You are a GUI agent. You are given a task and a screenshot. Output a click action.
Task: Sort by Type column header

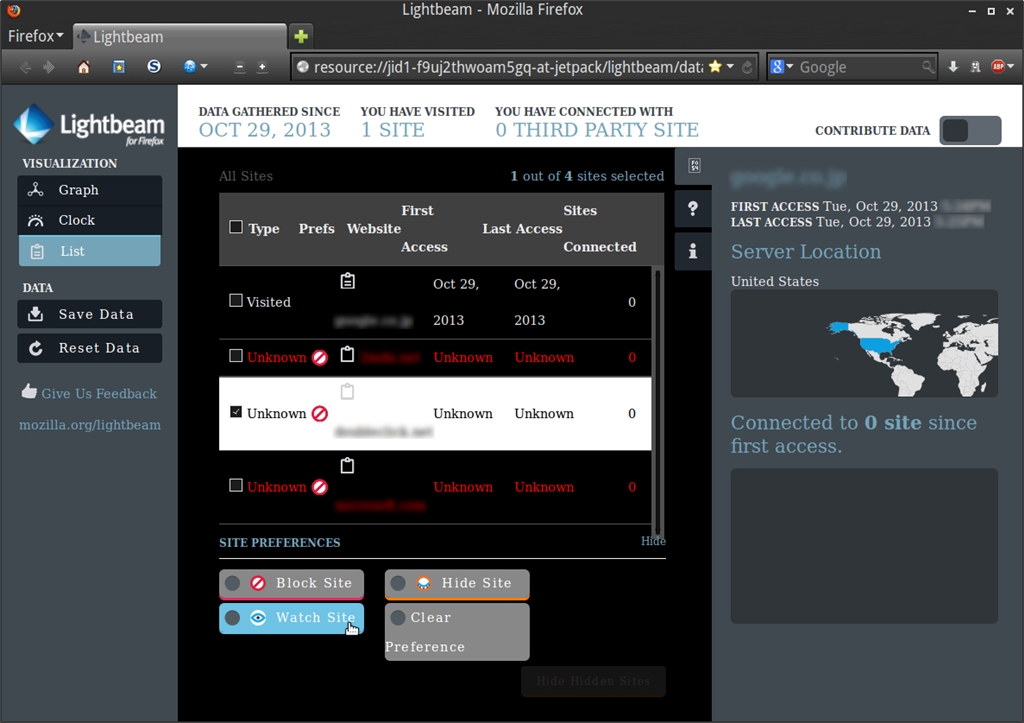[264, 229]
